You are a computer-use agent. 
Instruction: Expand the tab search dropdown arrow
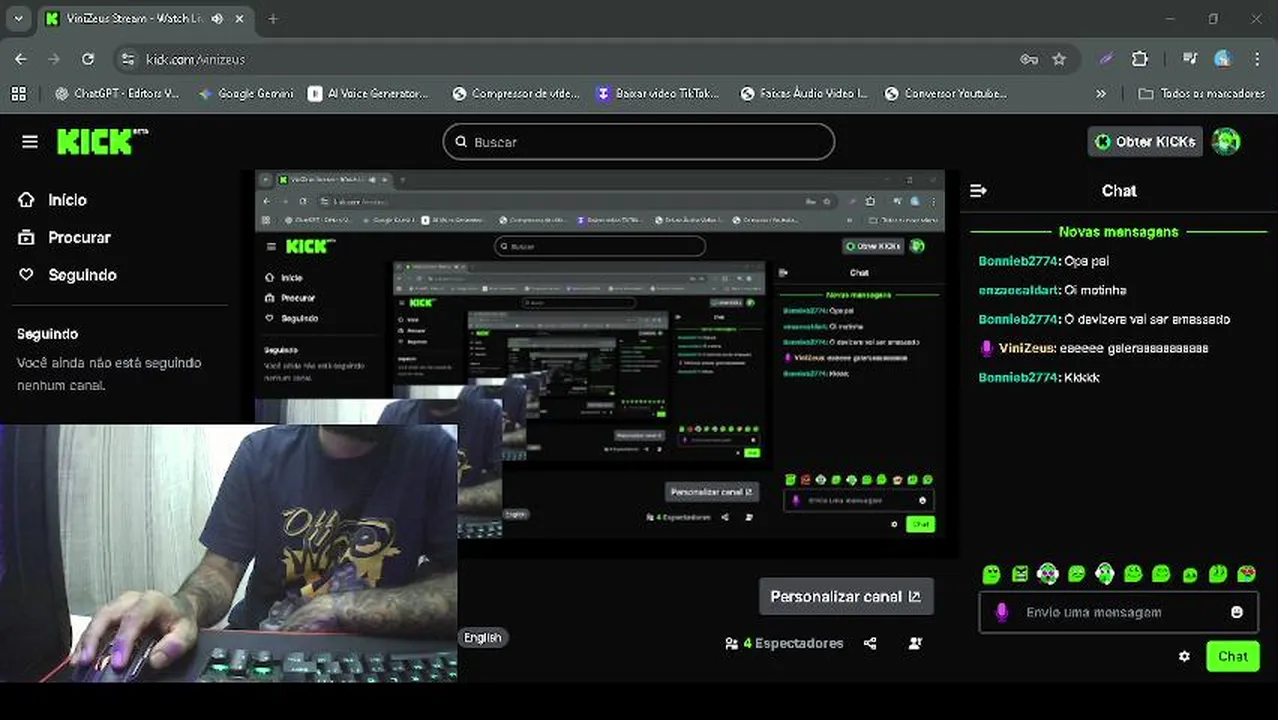click(x=18, y=19)
